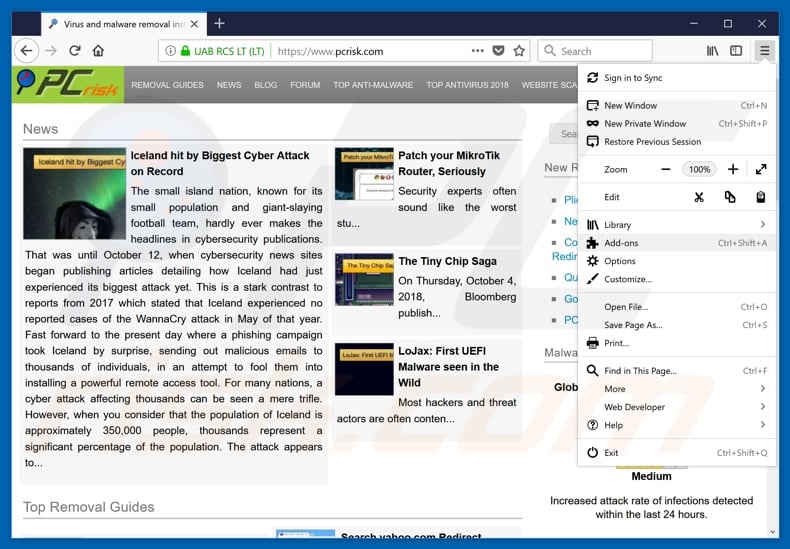The height and width of the screenshot is (549, 790).
Task: Expand the Web Developer submenu
Action: [x=762, y=407]
